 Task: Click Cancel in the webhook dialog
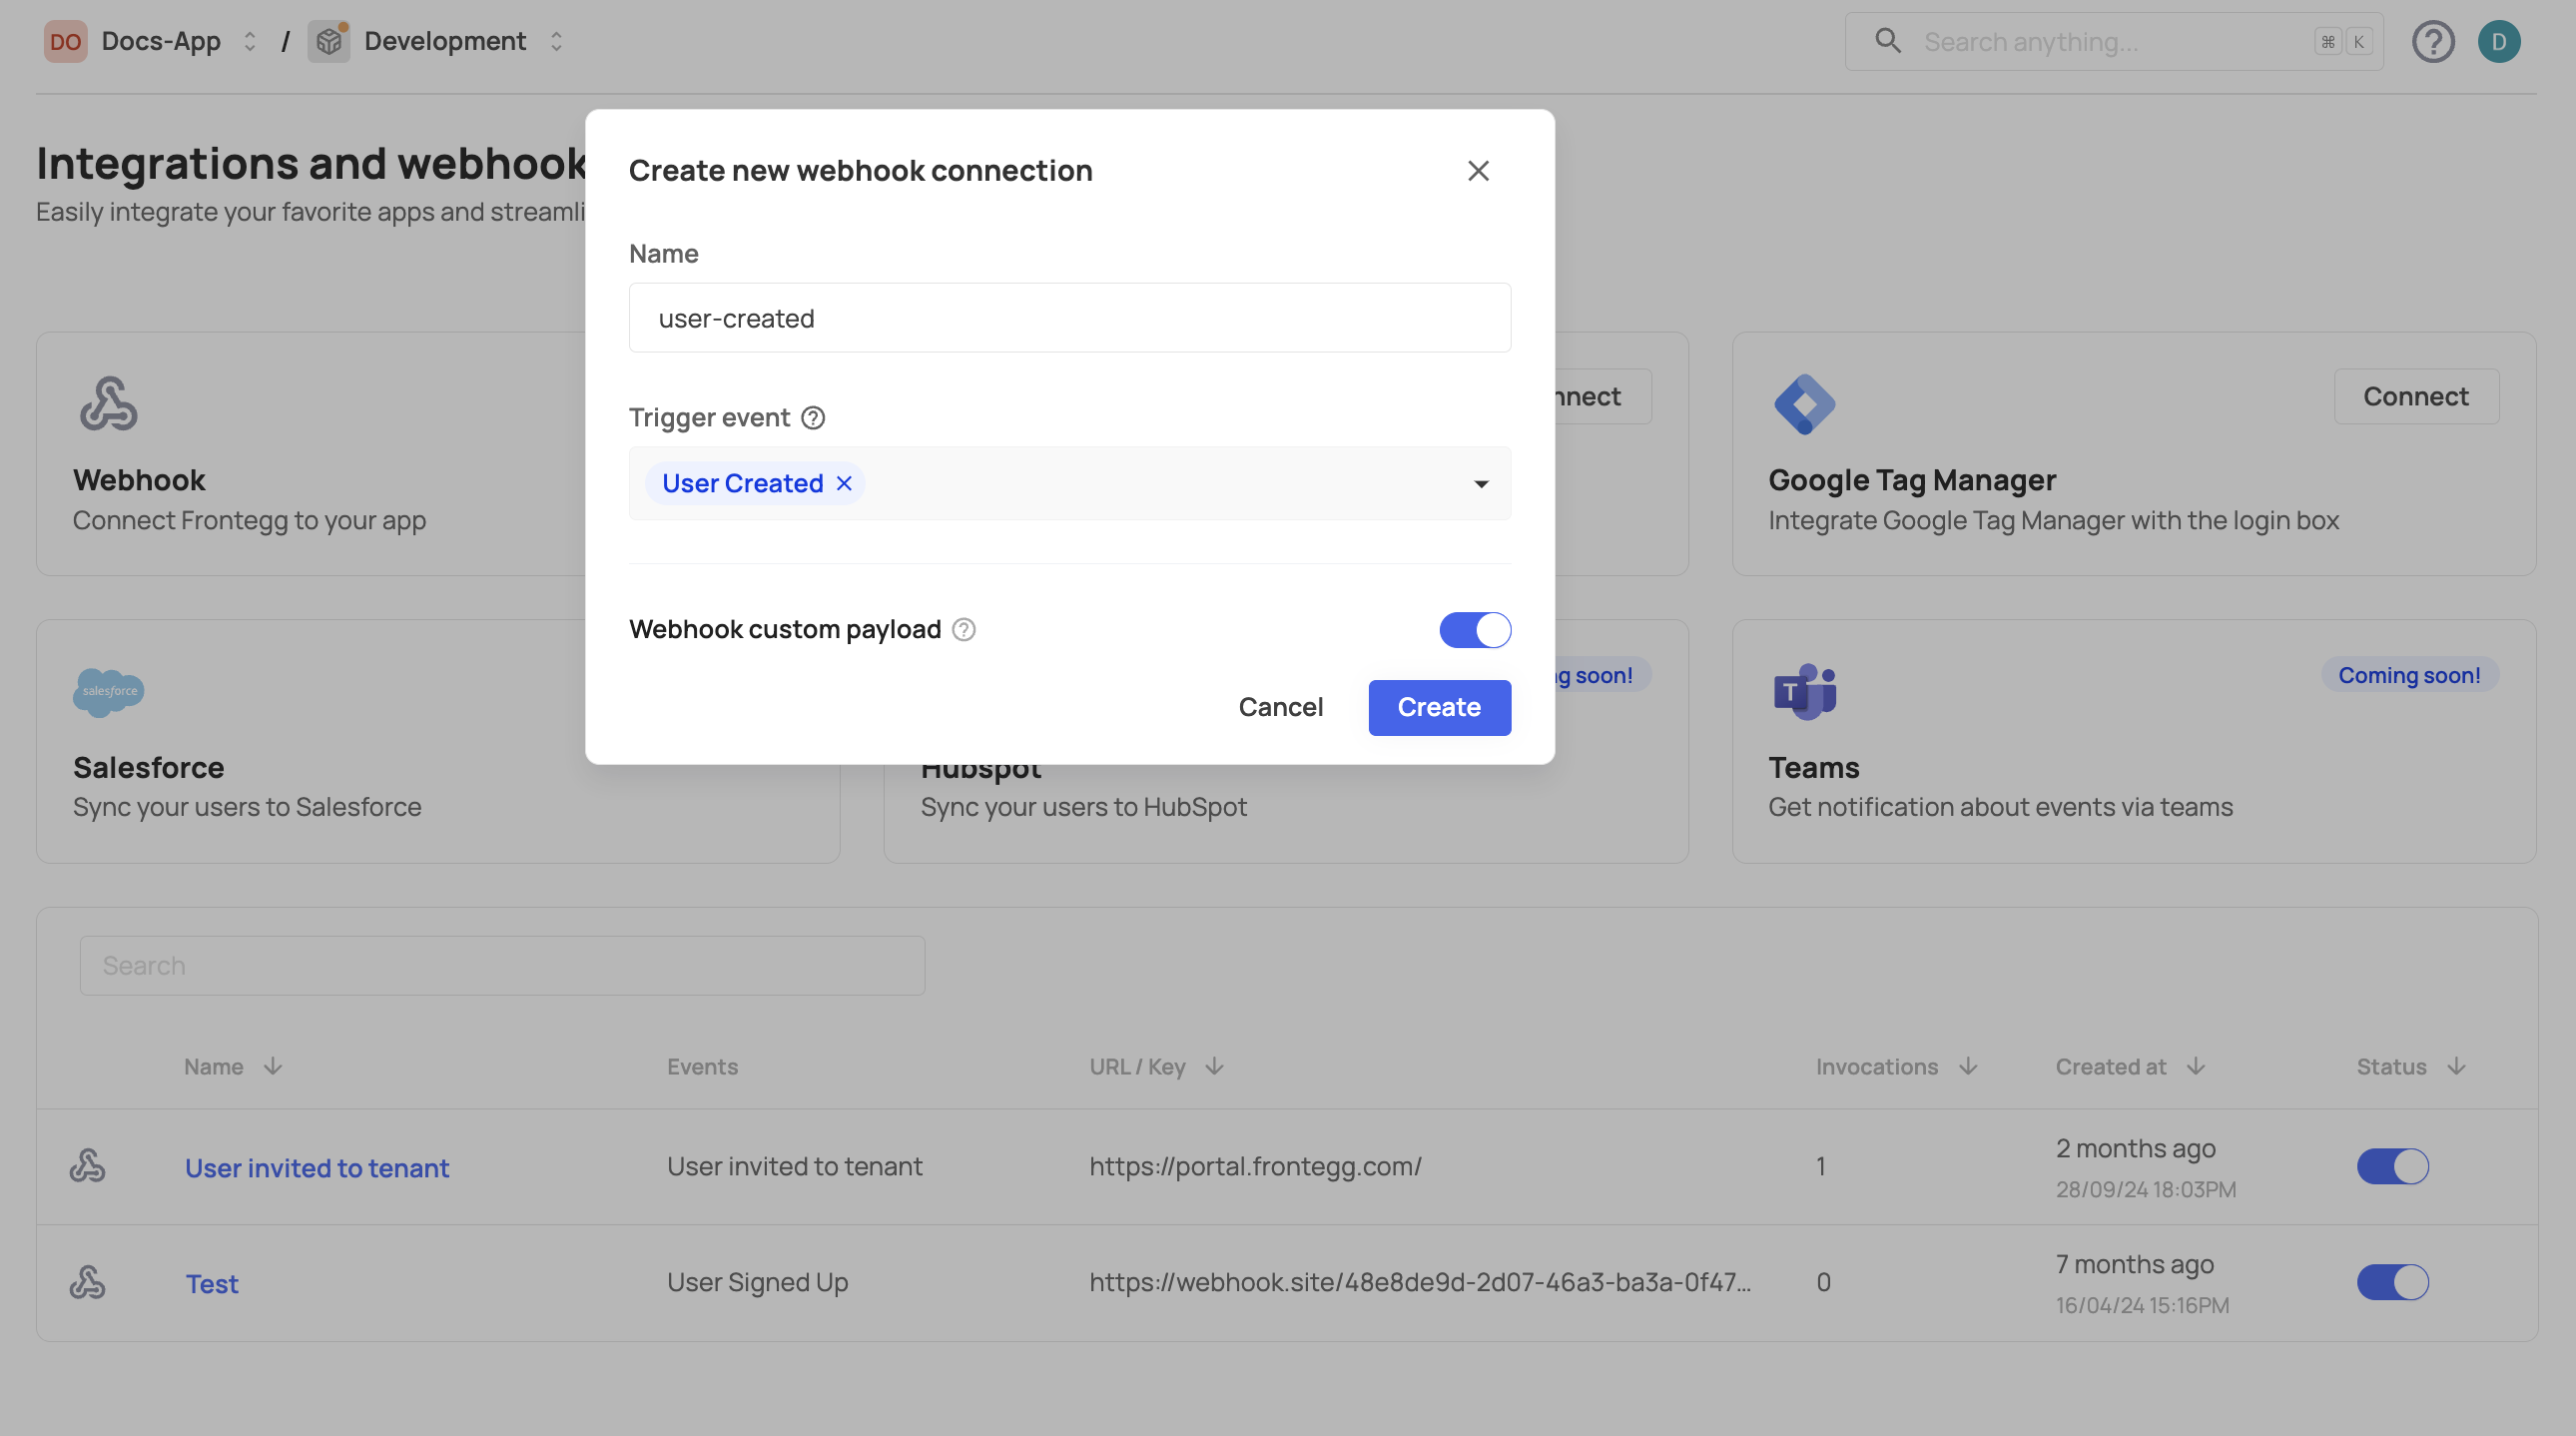point(1280,707)
